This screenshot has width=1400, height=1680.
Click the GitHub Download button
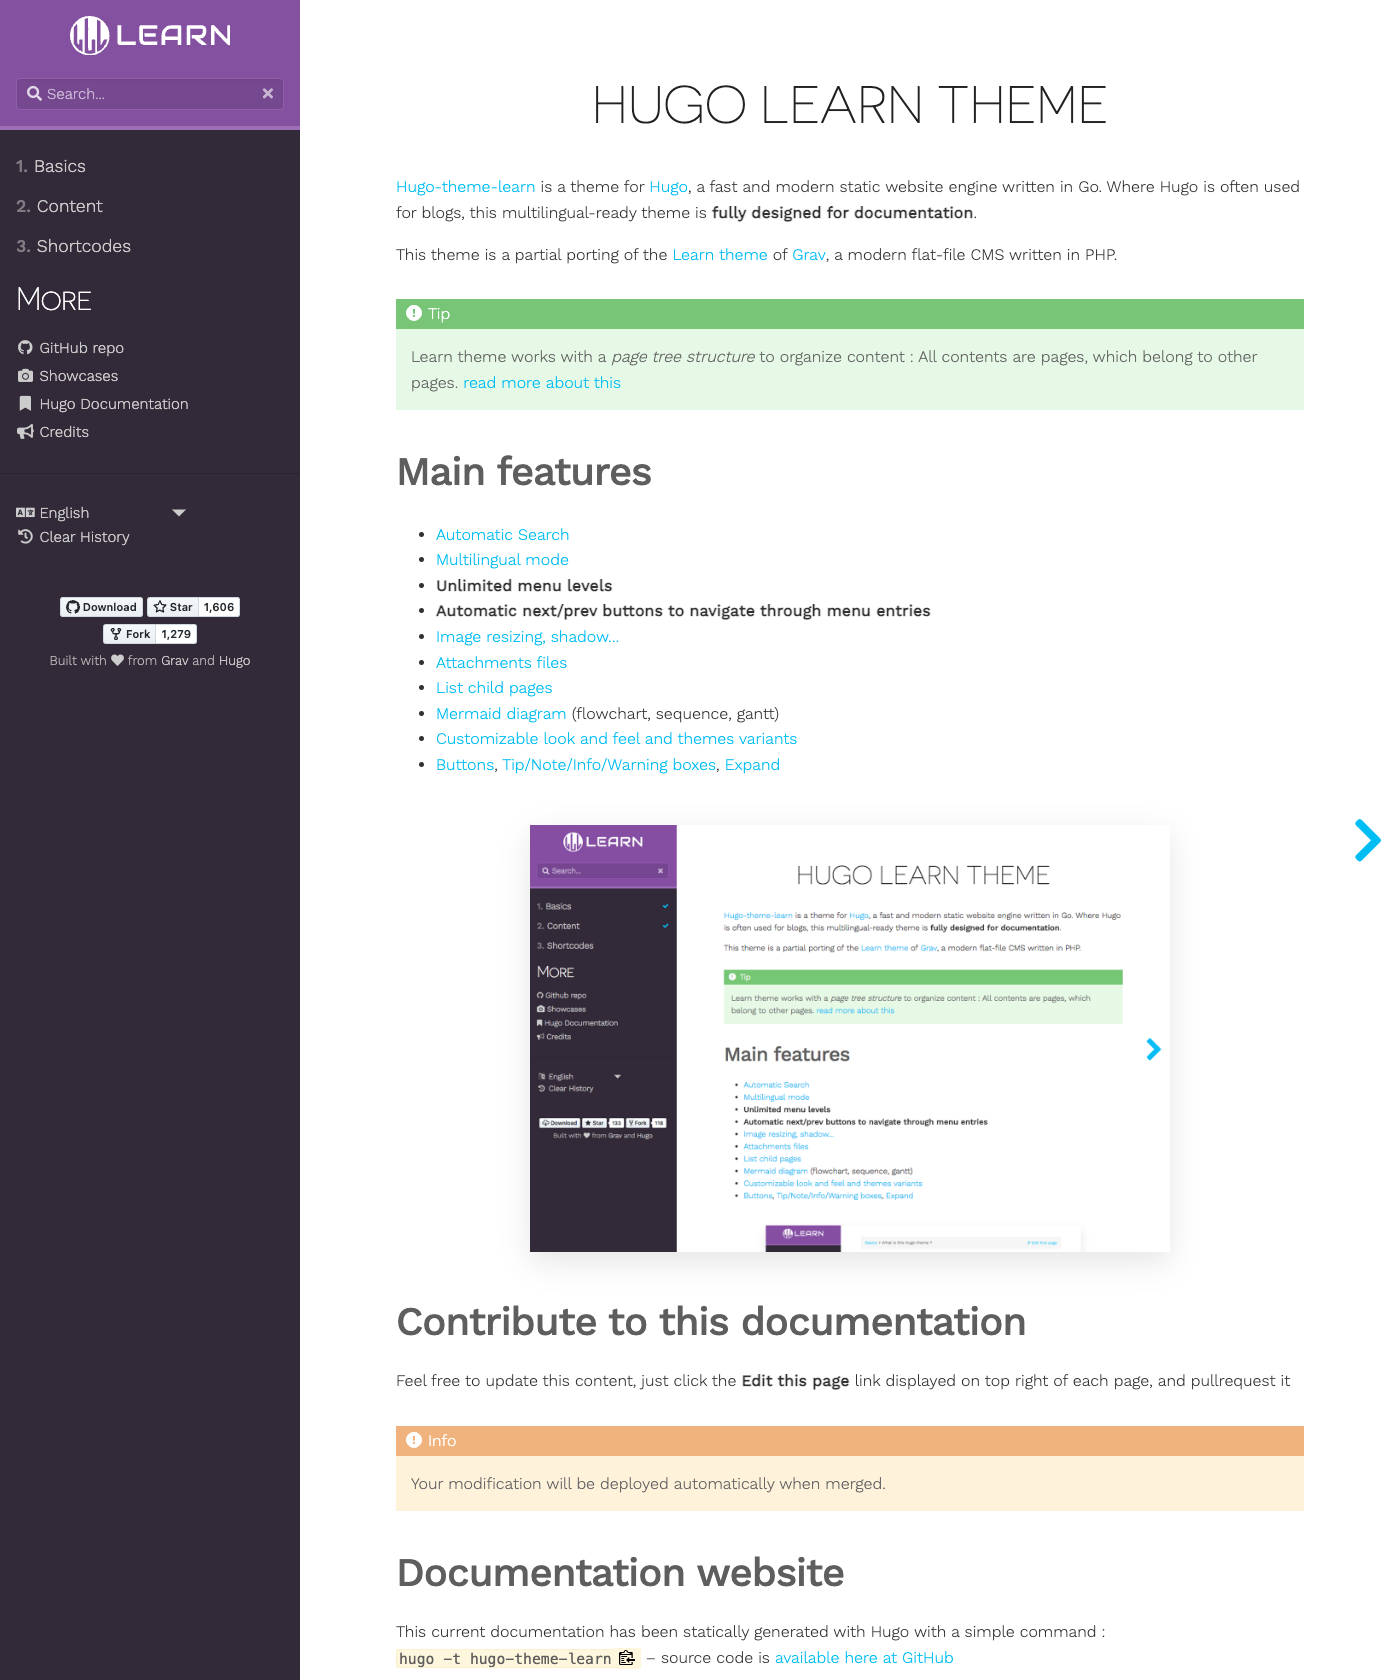tap(101, 607)
